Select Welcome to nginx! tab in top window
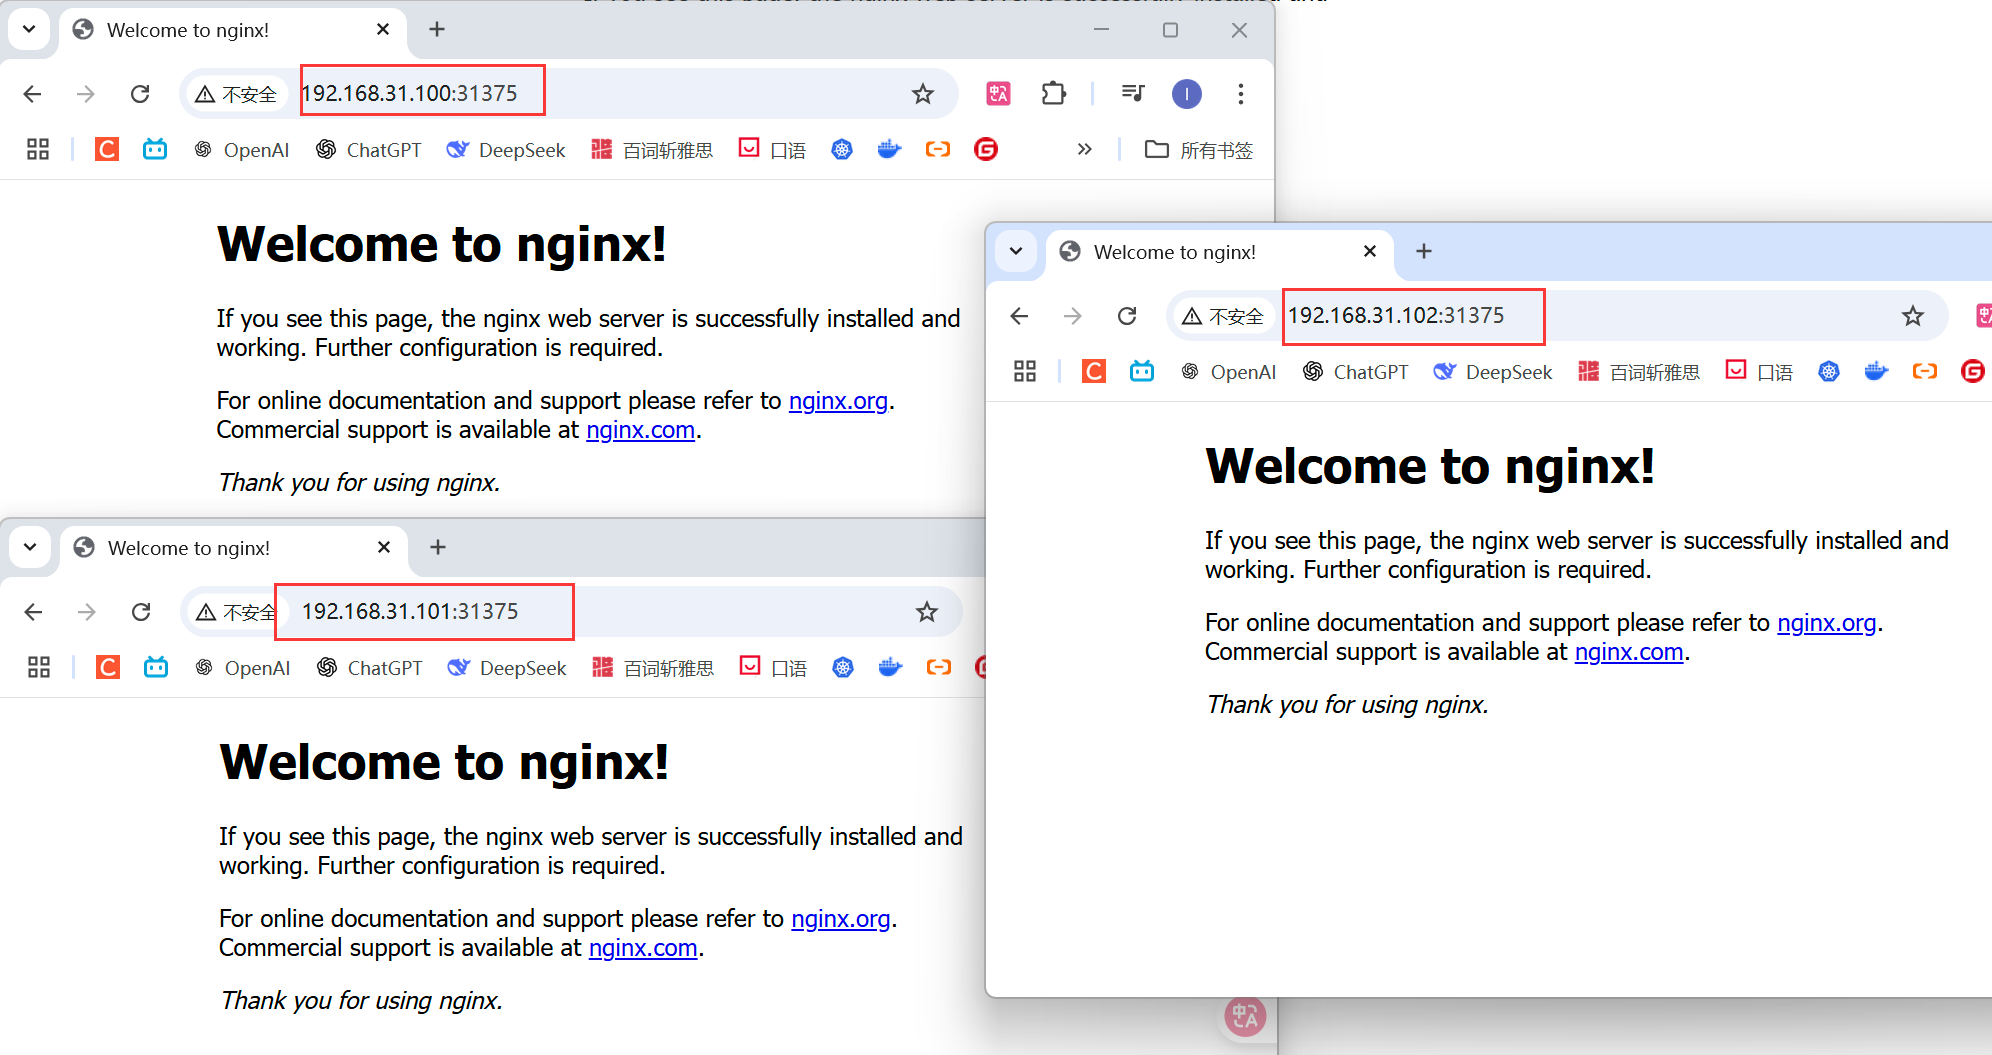Screen dimensions: 1992x1055 [232, 31]
